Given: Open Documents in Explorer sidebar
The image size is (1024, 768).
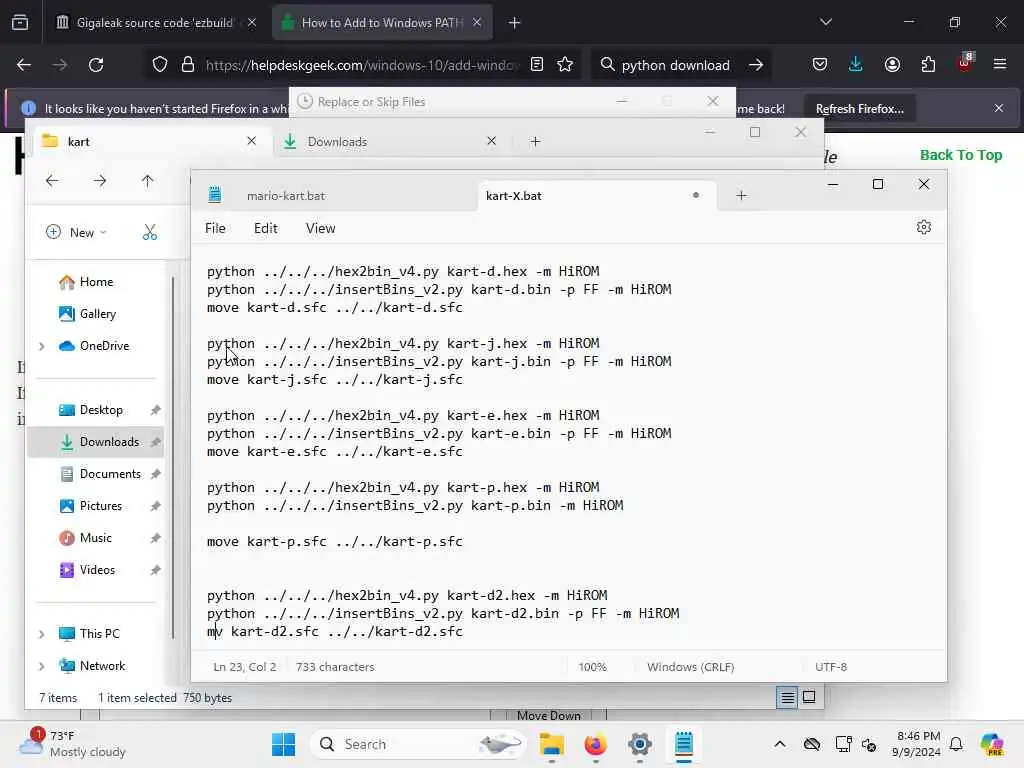Looking at the screenshot, I should (x=110, y=474).
